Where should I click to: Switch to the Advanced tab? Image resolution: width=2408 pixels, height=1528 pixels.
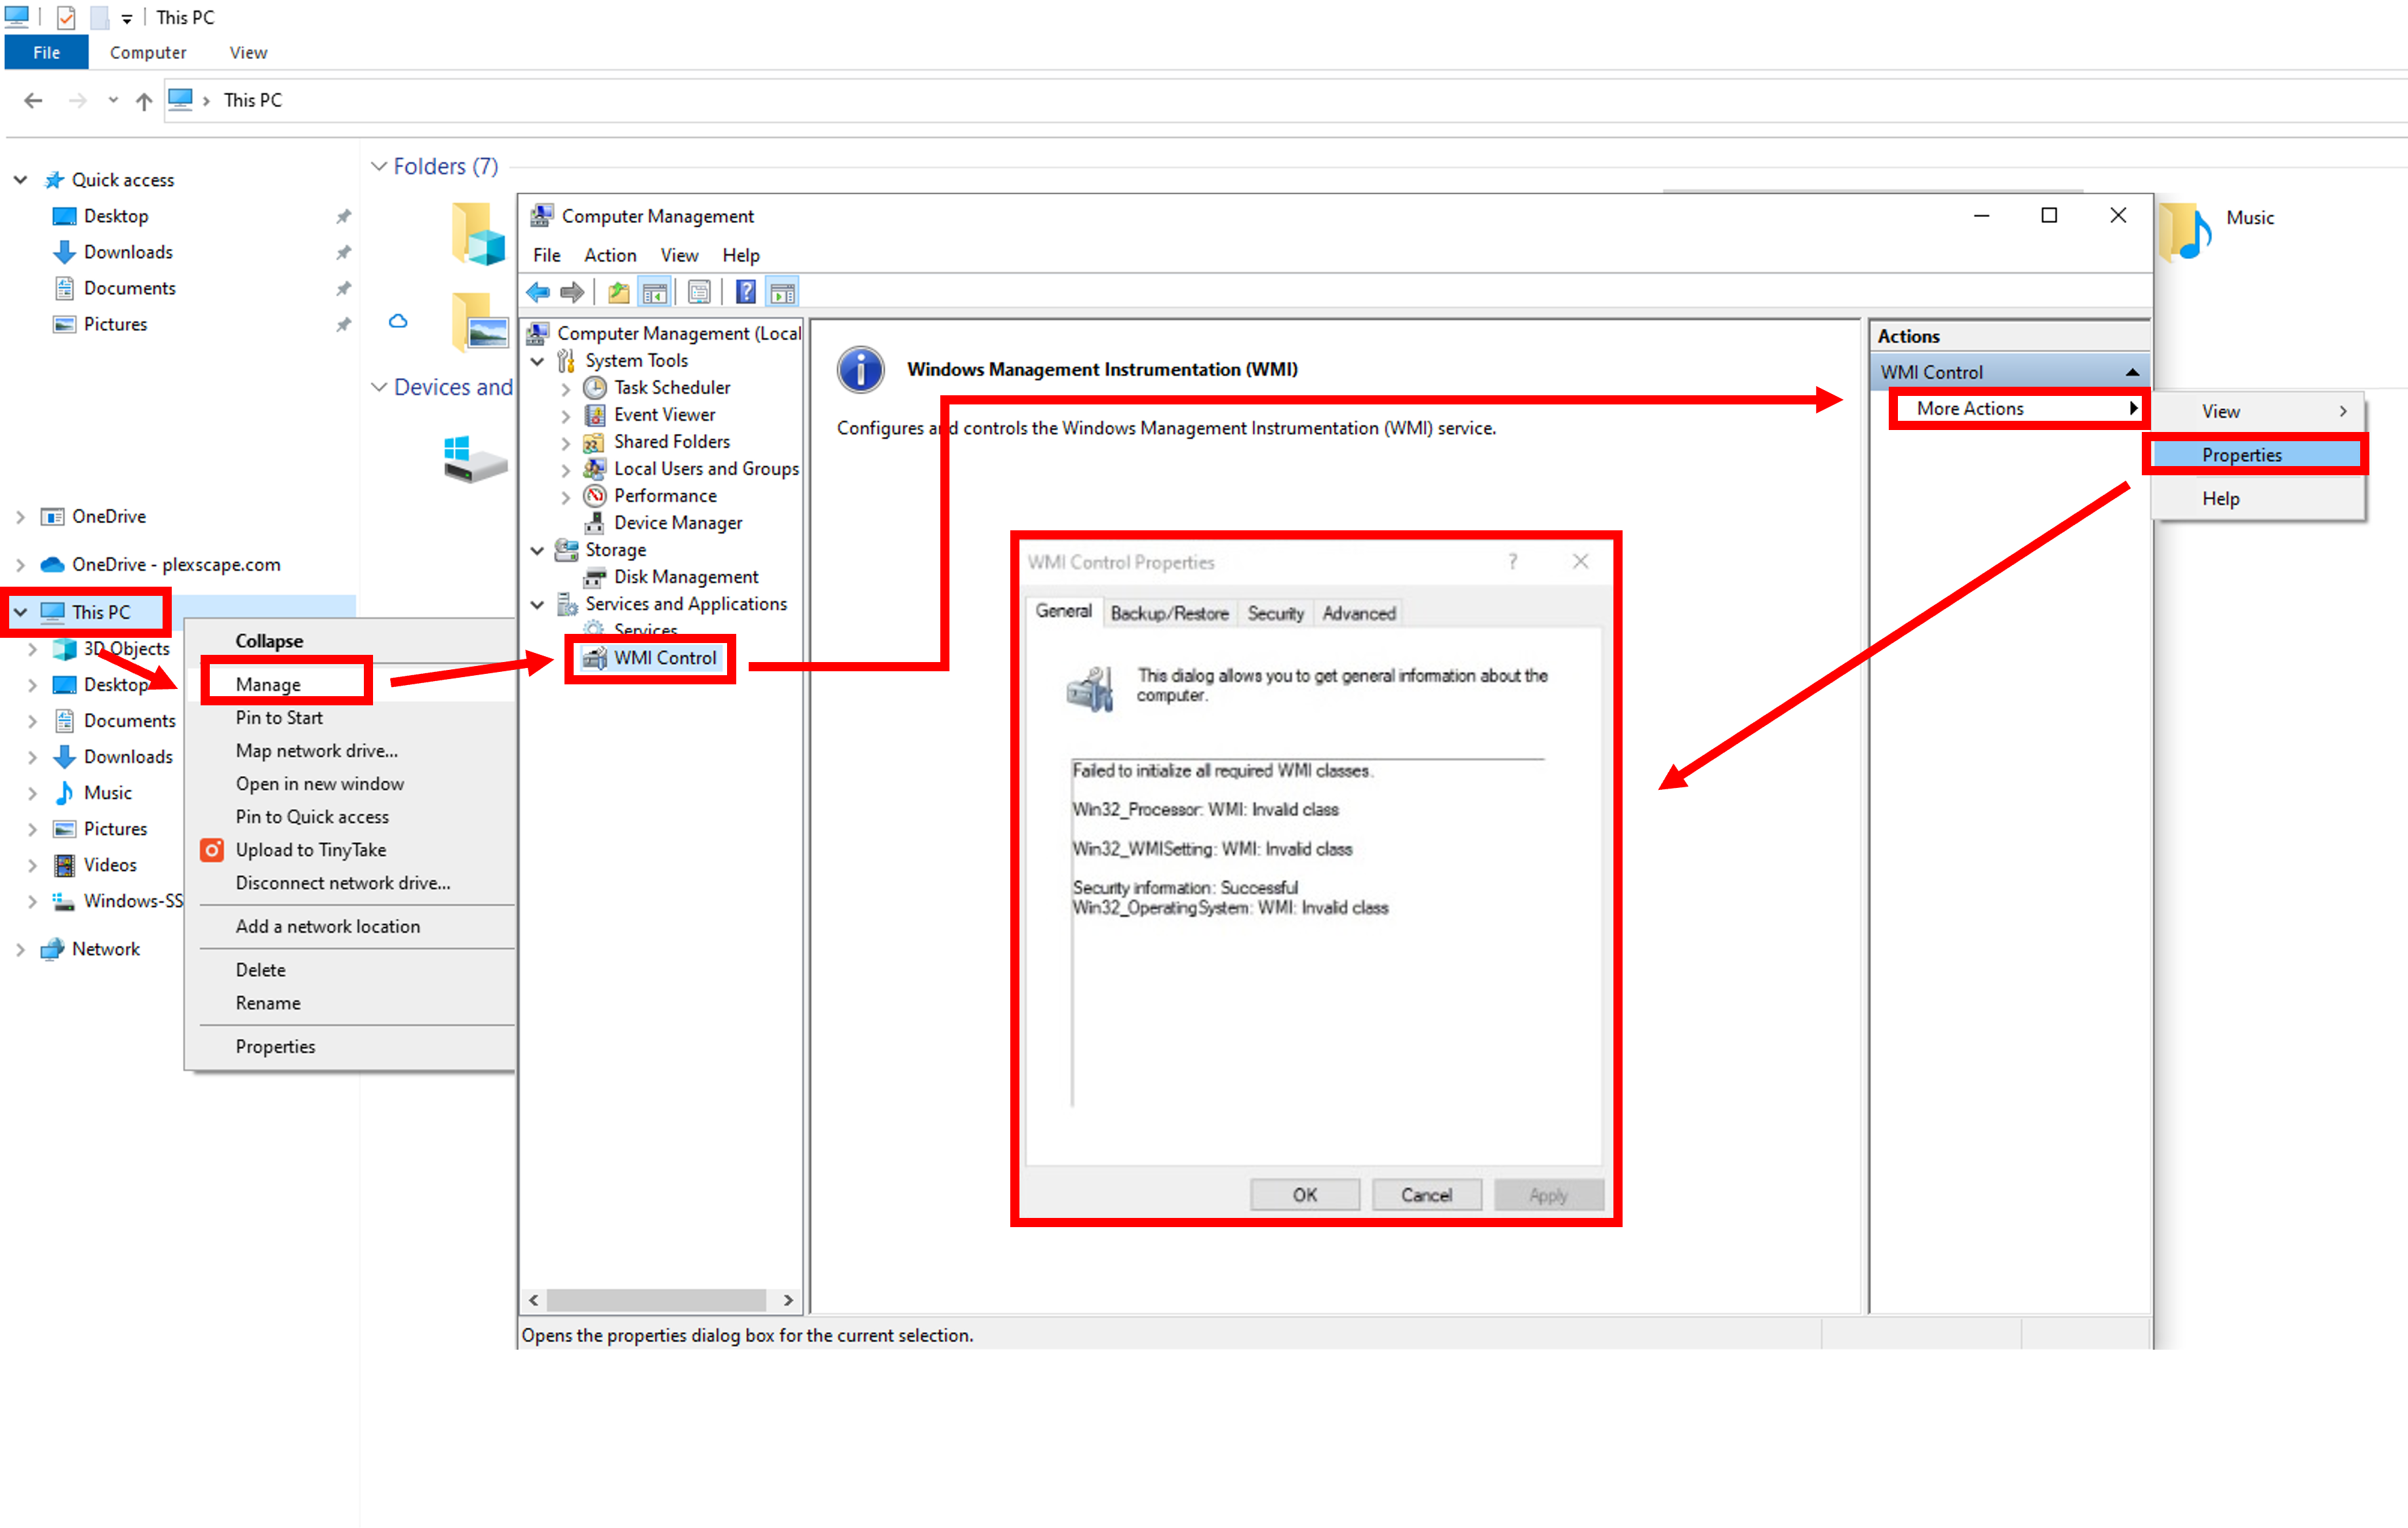pos(1358,613)
